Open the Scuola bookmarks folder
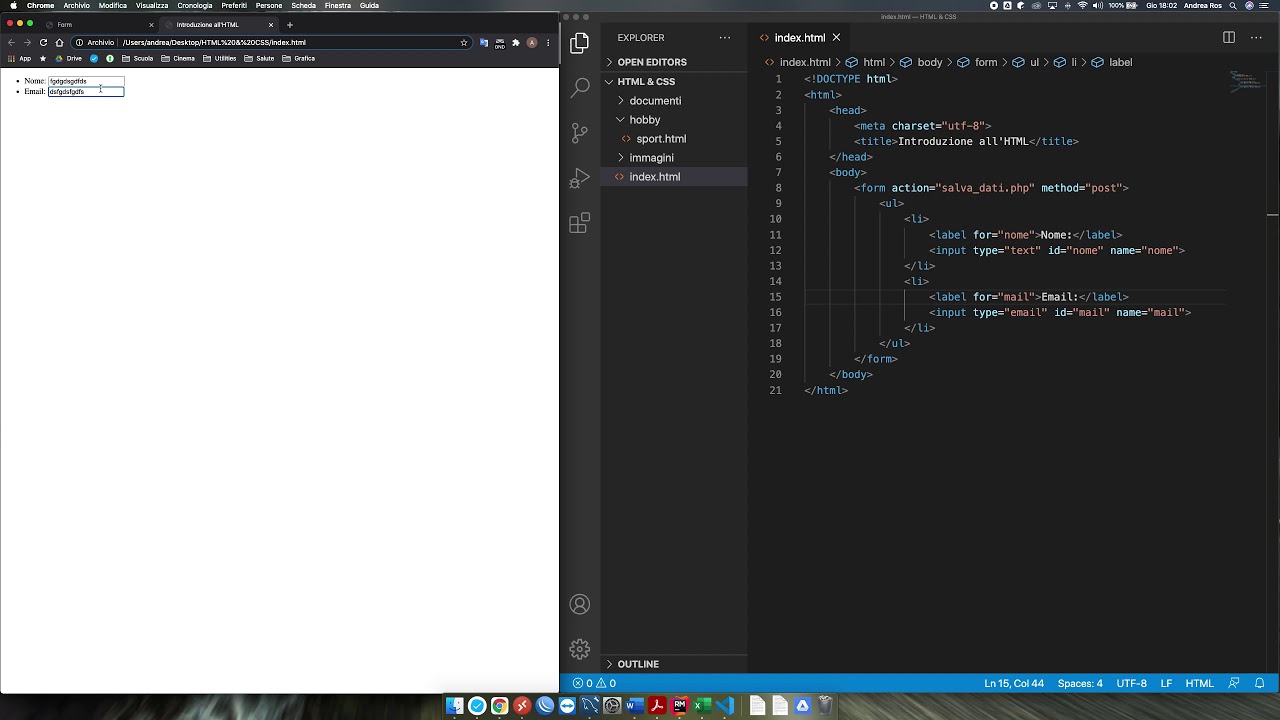 tap(138, 58)
